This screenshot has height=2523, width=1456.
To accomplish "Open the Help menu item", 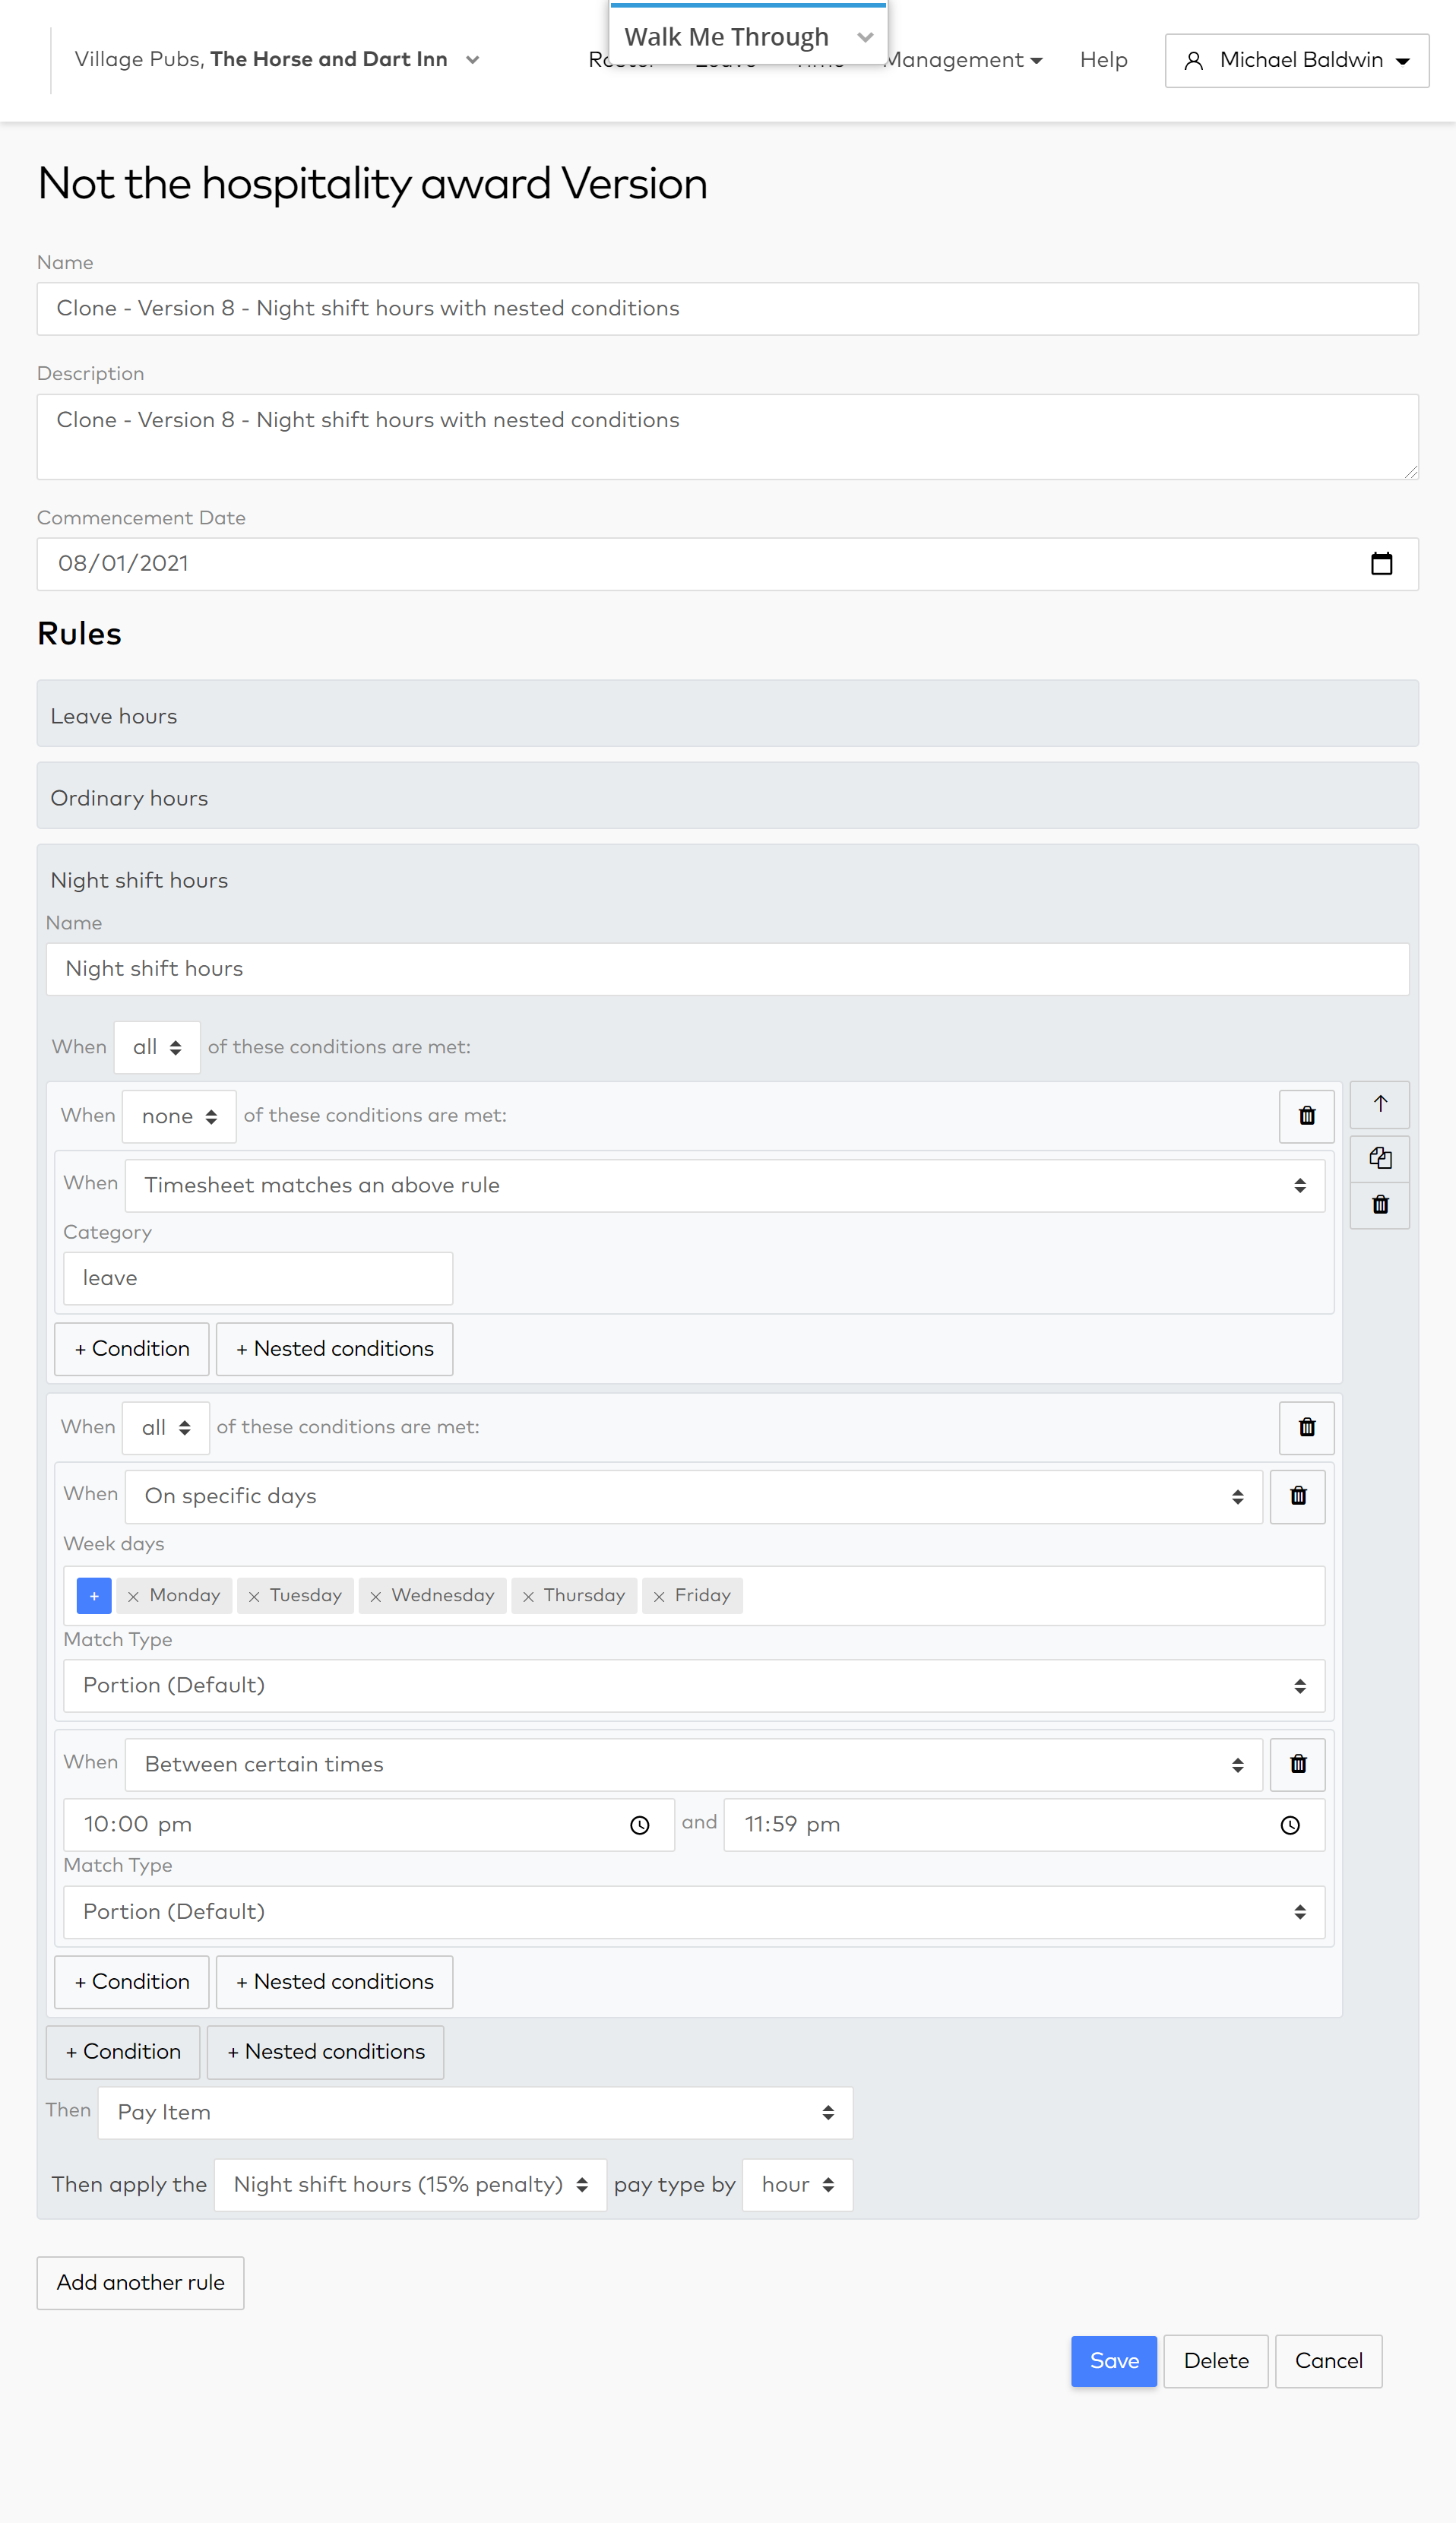I will [x=1103, y=60].
